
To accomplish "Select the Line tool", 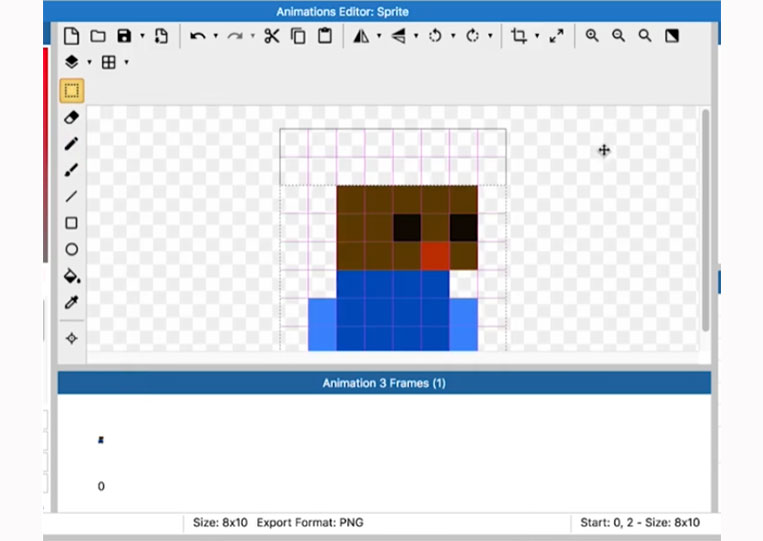I will (72, 197).
